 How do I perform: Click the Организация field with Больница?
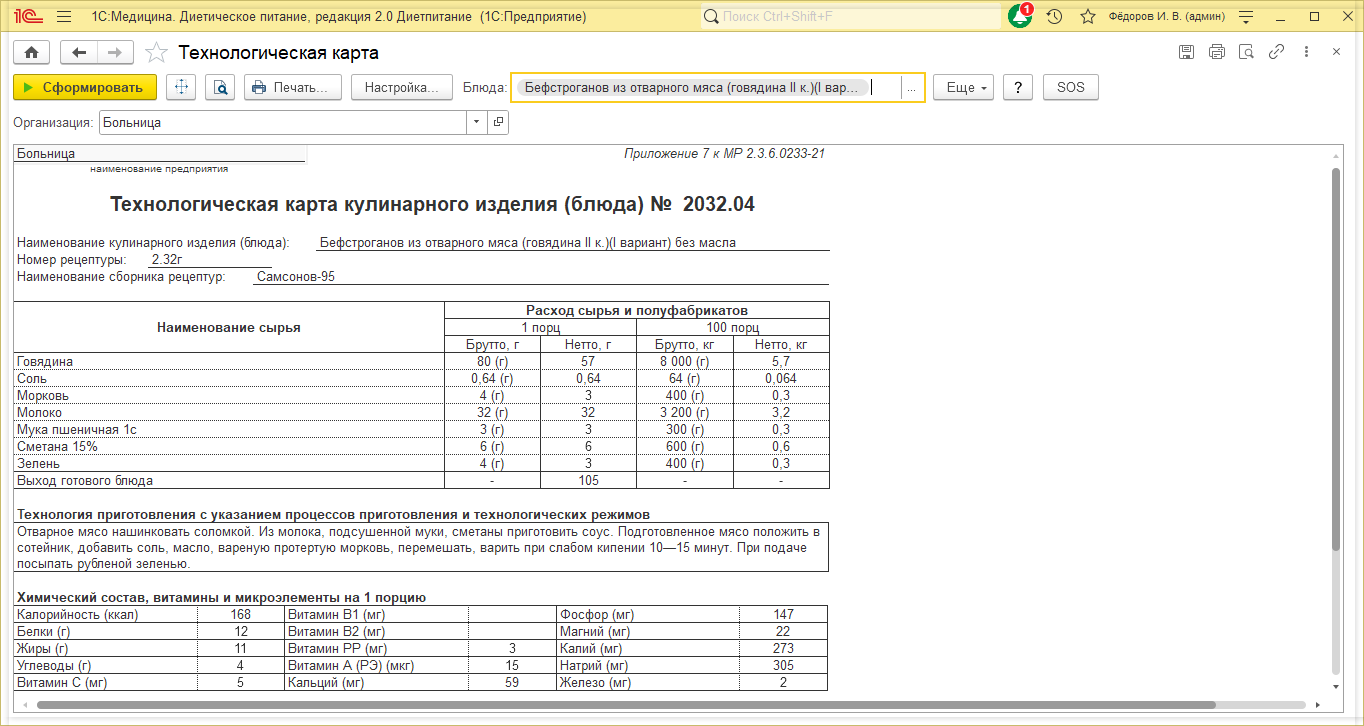click(x=283, y=122)
